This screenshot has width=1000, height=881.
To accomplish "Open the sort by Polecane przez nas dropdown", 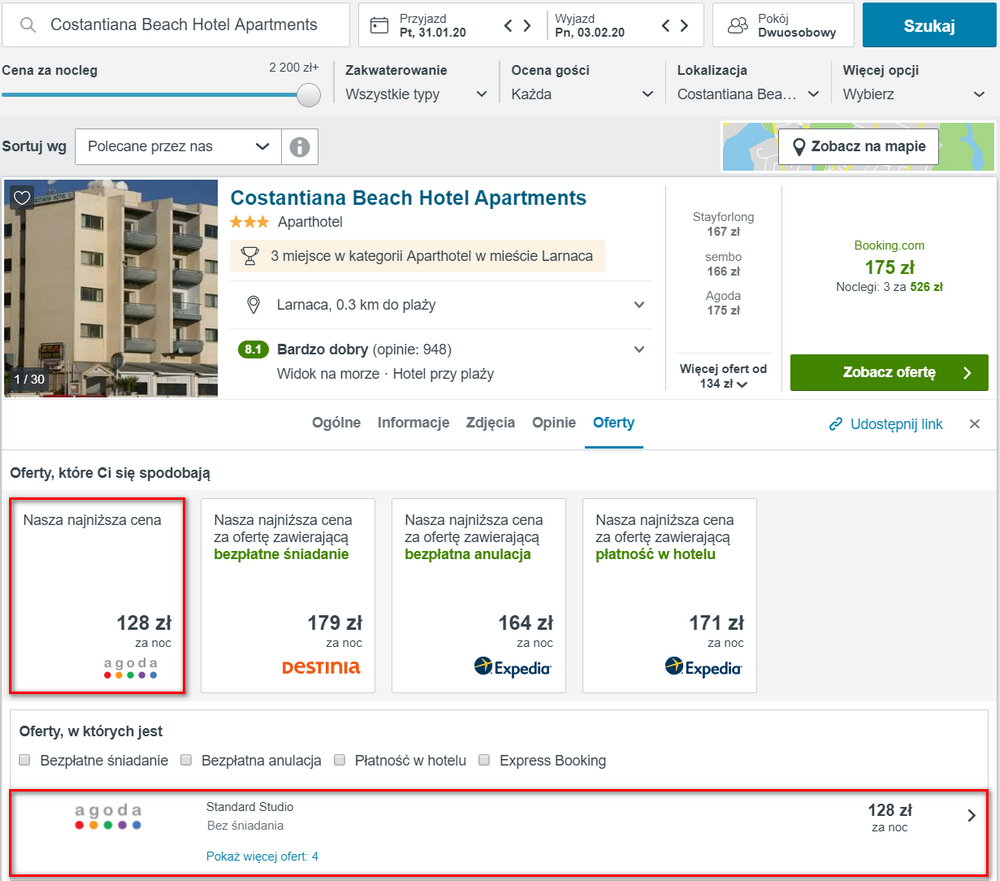I will click(178, 147).
